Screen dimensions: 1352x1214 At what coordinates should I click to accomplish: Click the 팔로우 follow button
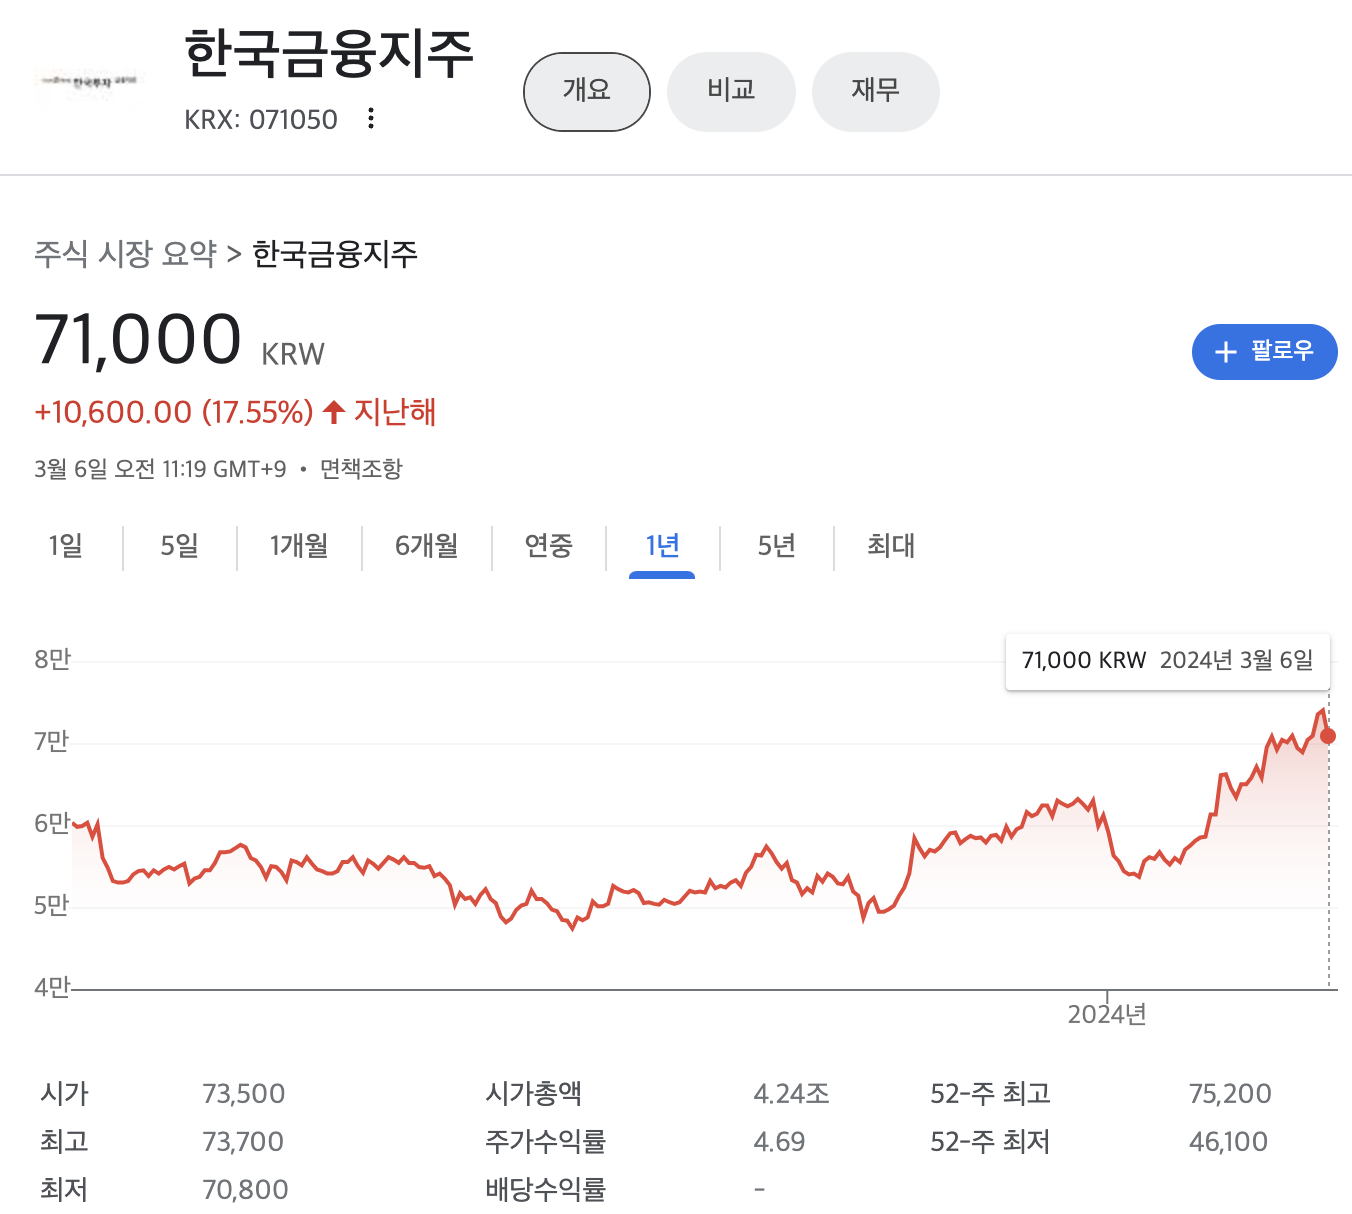(1264, 352)
